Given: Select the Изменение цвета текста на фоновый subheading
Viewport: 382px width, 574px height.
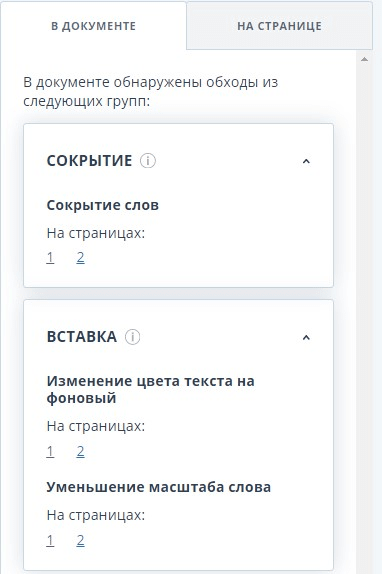Looking at the screenshot, I should pos(150,390).
